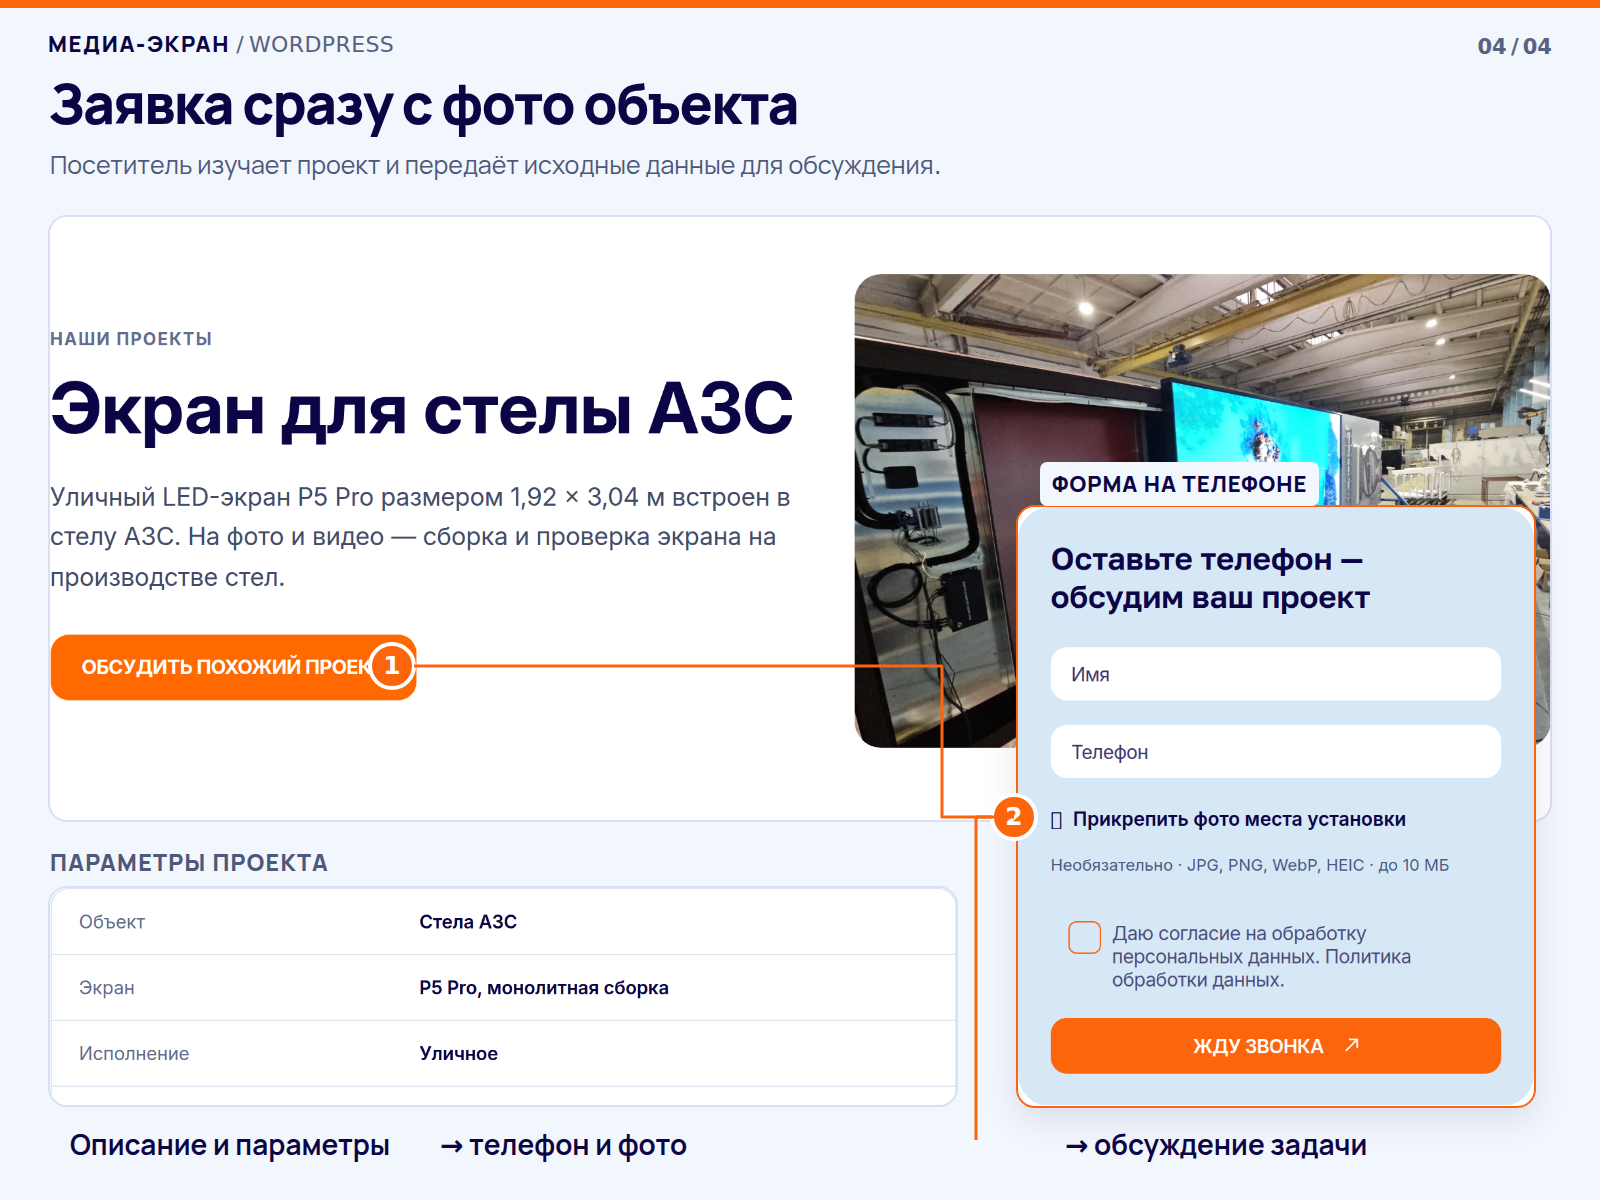Select the «Исполнение» row label

tap(134, 1054)
